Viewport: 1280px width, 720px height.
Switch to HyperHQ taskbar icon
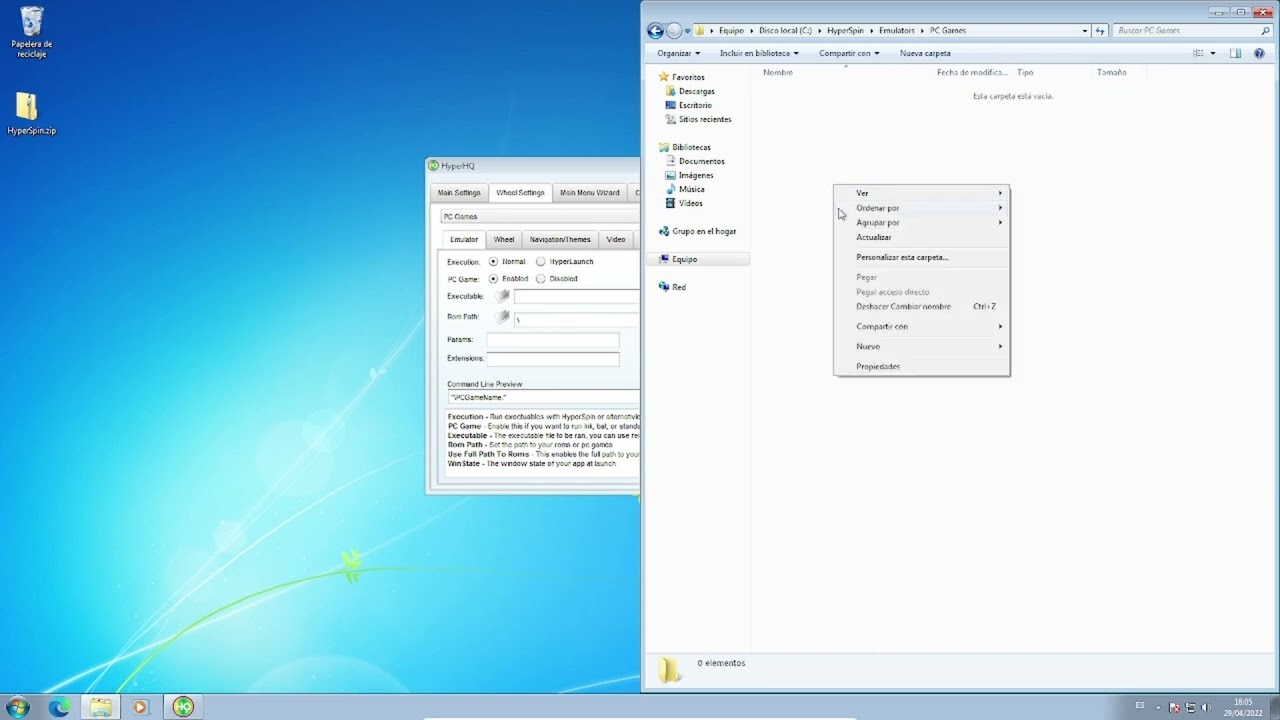(x=182, y=707)
